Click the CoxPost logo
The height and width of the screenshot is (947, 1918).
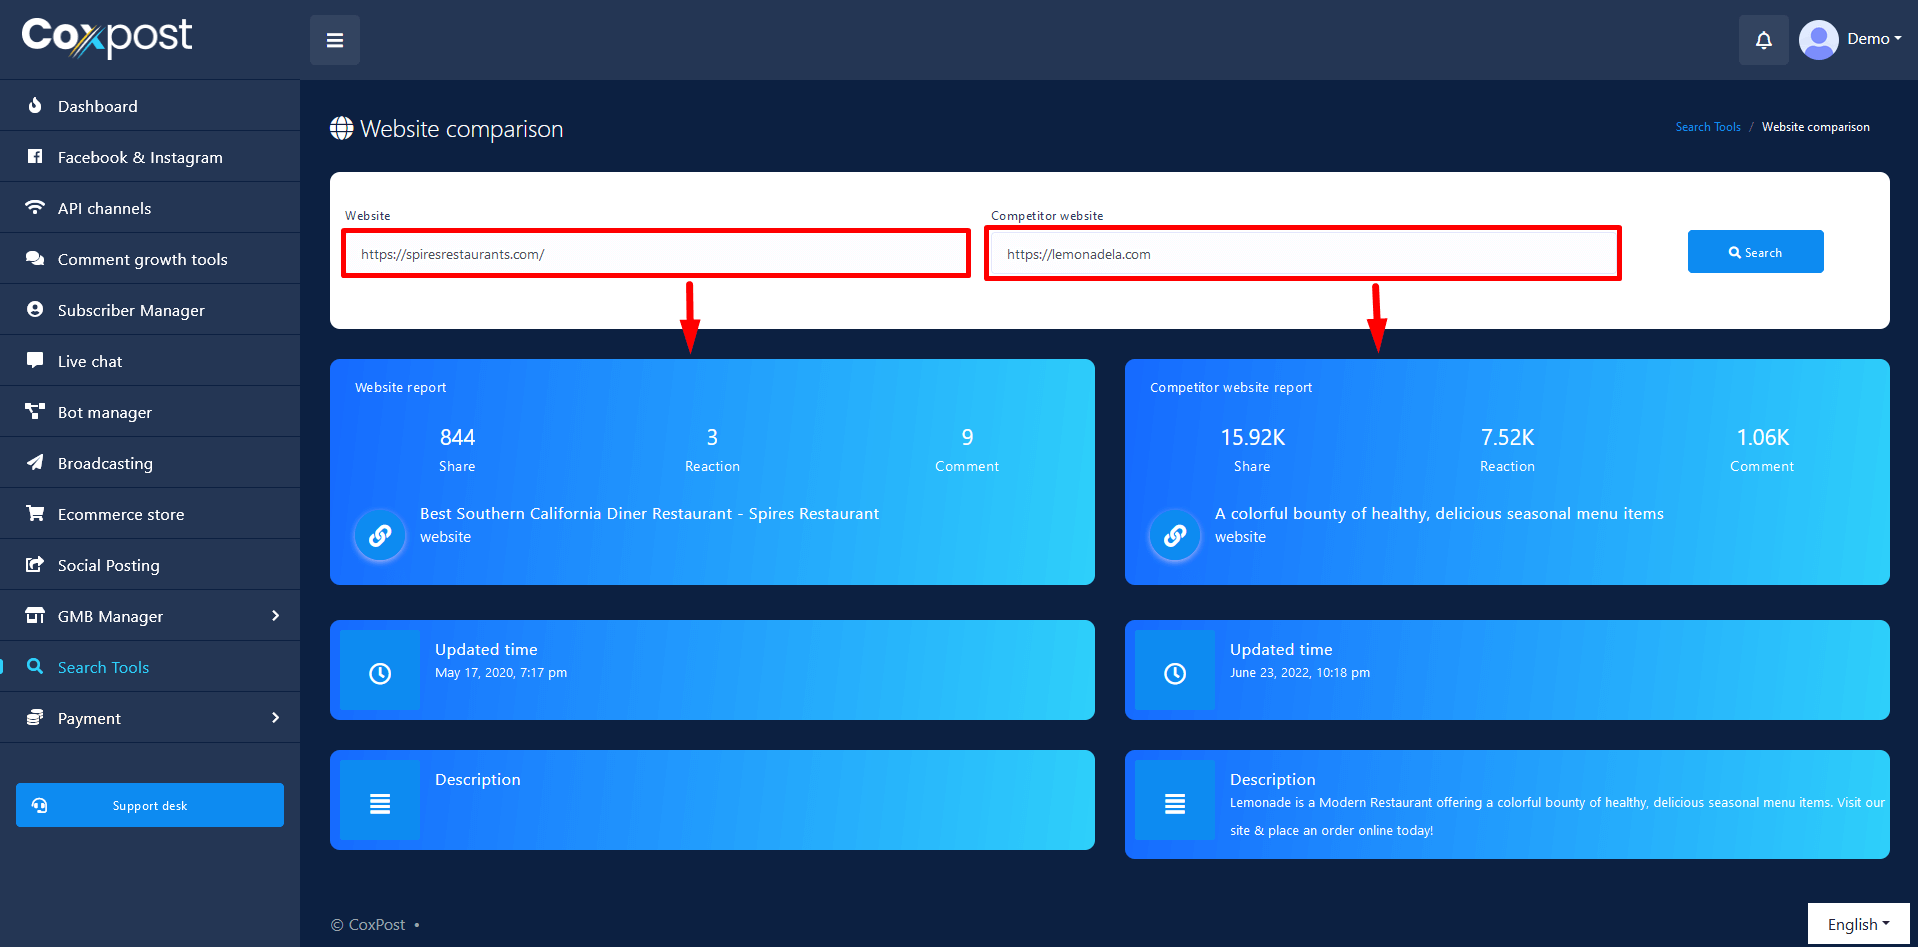click(x=107, y=37)
